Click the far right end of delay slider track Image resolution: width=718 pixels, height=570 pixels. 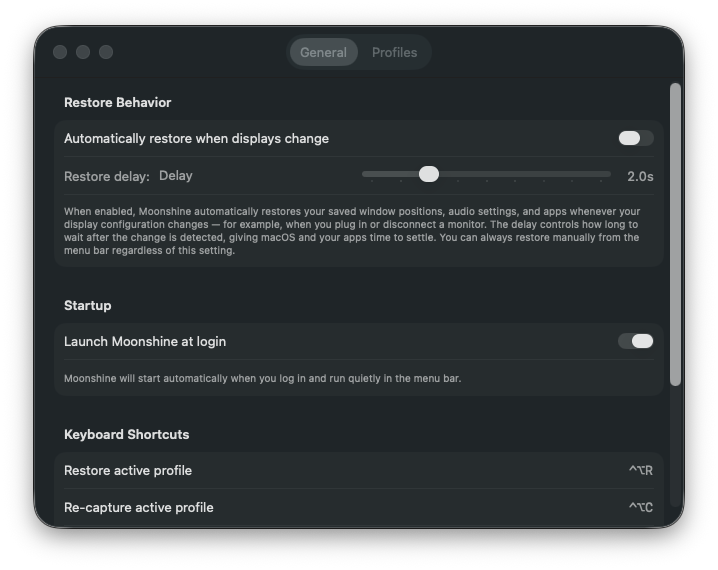pos(607,174)
